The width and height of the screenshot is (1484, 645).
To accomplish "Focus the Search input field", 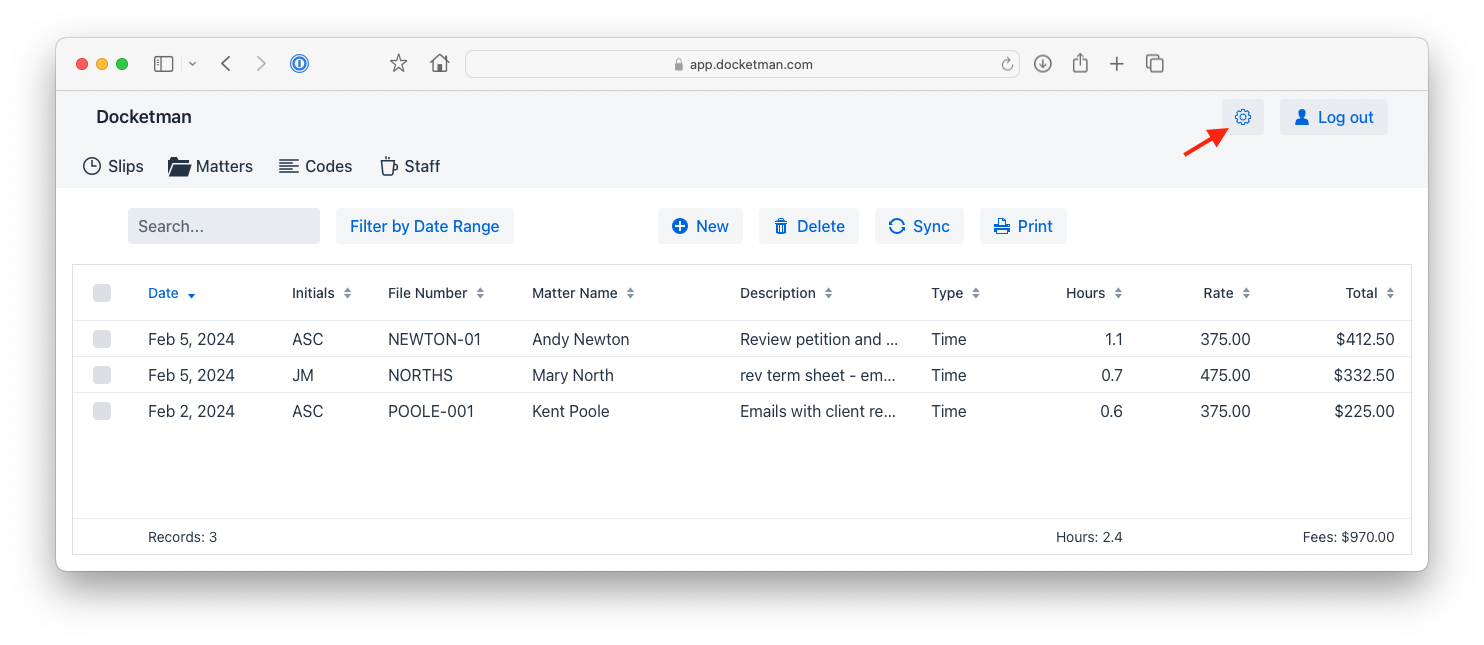I will (x=224, y=226).
